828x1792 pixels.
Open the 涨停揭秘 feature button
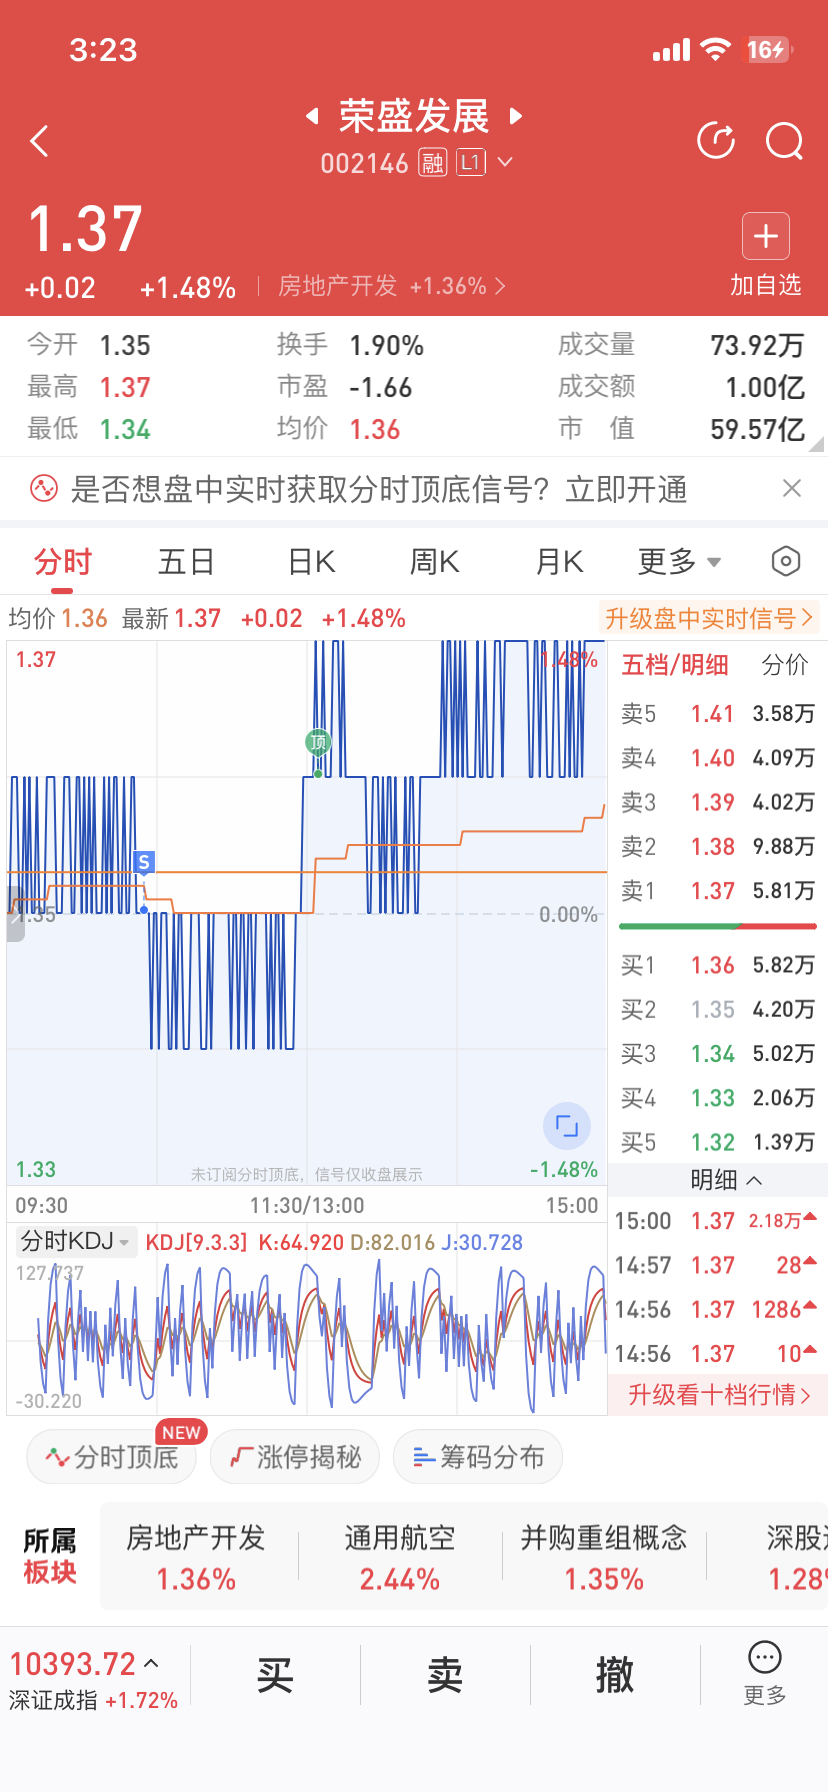pos(295,1457)
